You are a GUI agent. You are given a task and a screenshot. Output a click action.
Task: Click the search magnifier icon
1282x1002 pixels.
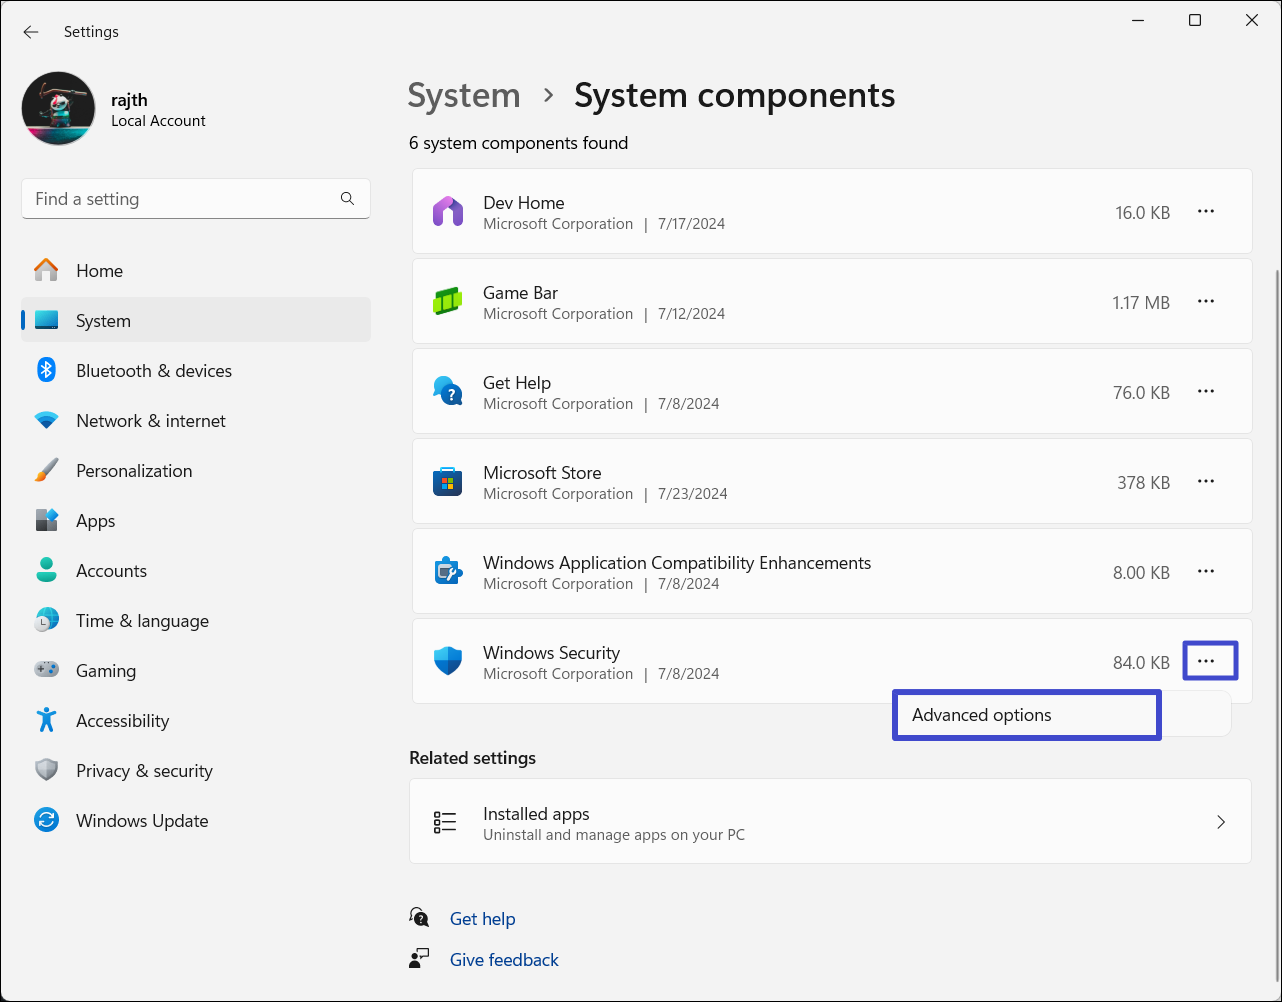[x=347, y=199]
